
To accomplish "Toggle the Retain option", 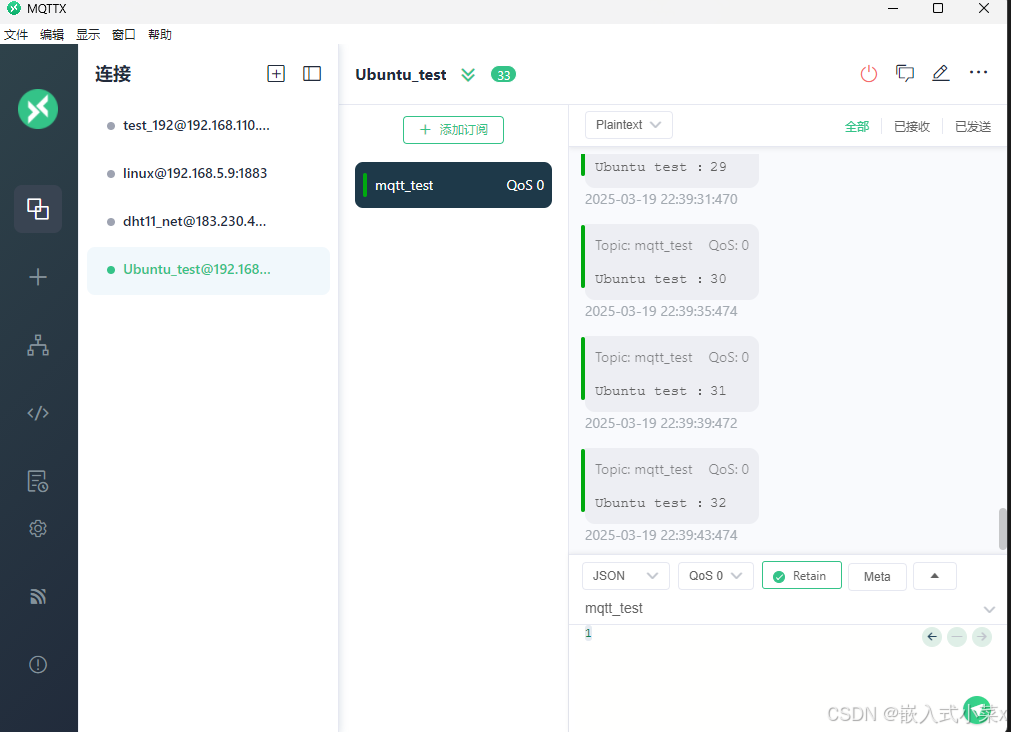I will point(801,575).
